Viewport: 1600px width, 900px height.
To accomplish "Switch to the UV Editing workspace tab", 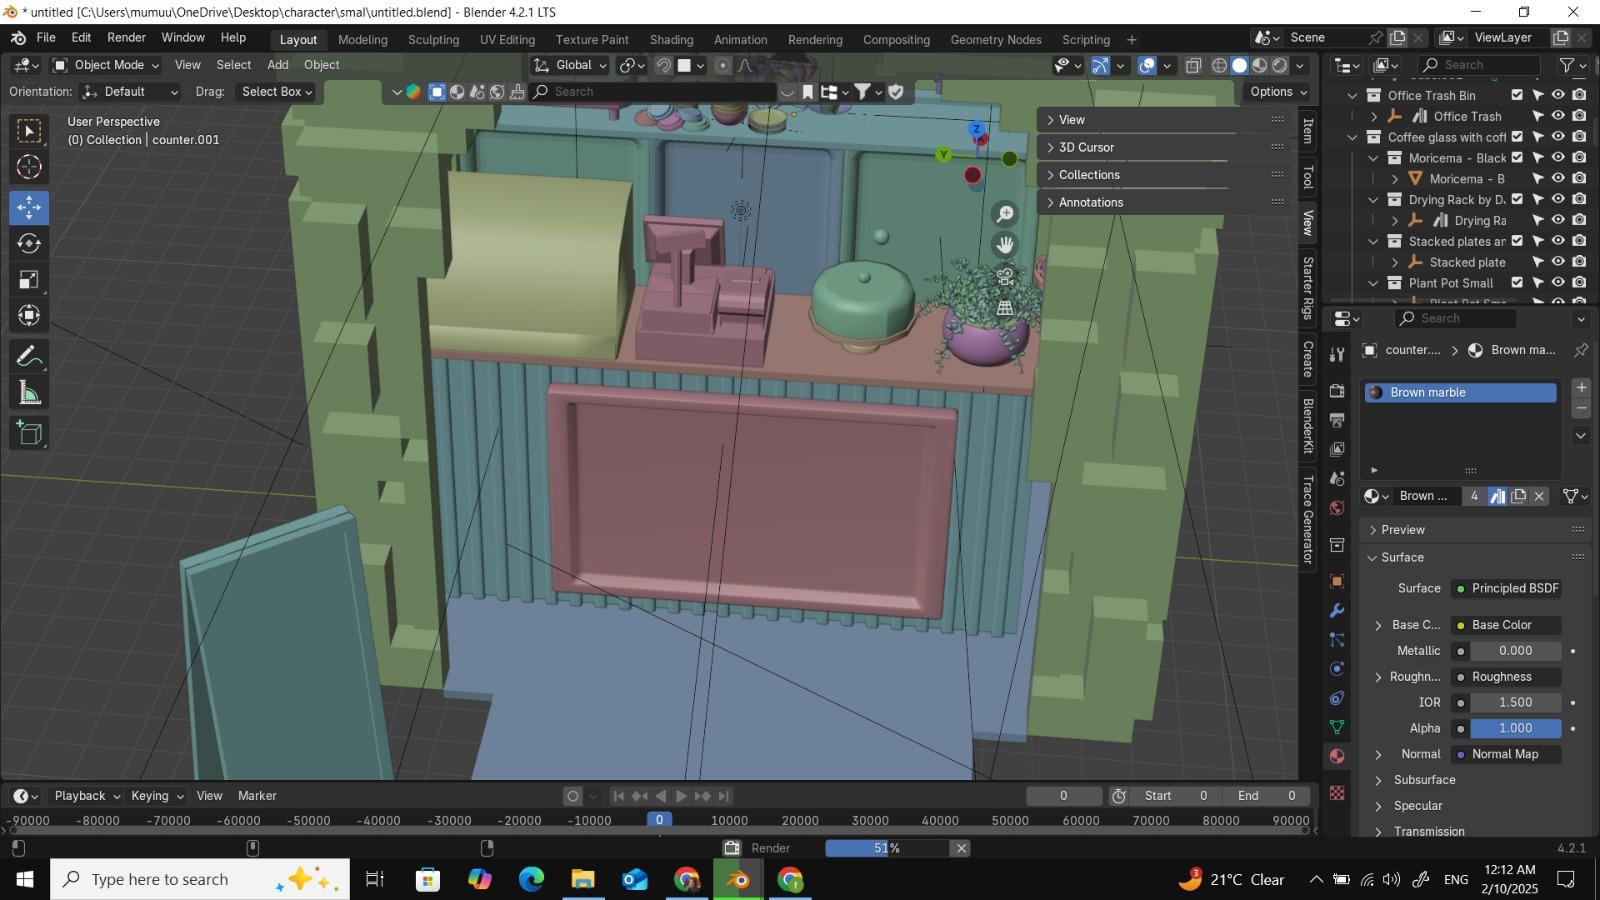I will (507, 40).
